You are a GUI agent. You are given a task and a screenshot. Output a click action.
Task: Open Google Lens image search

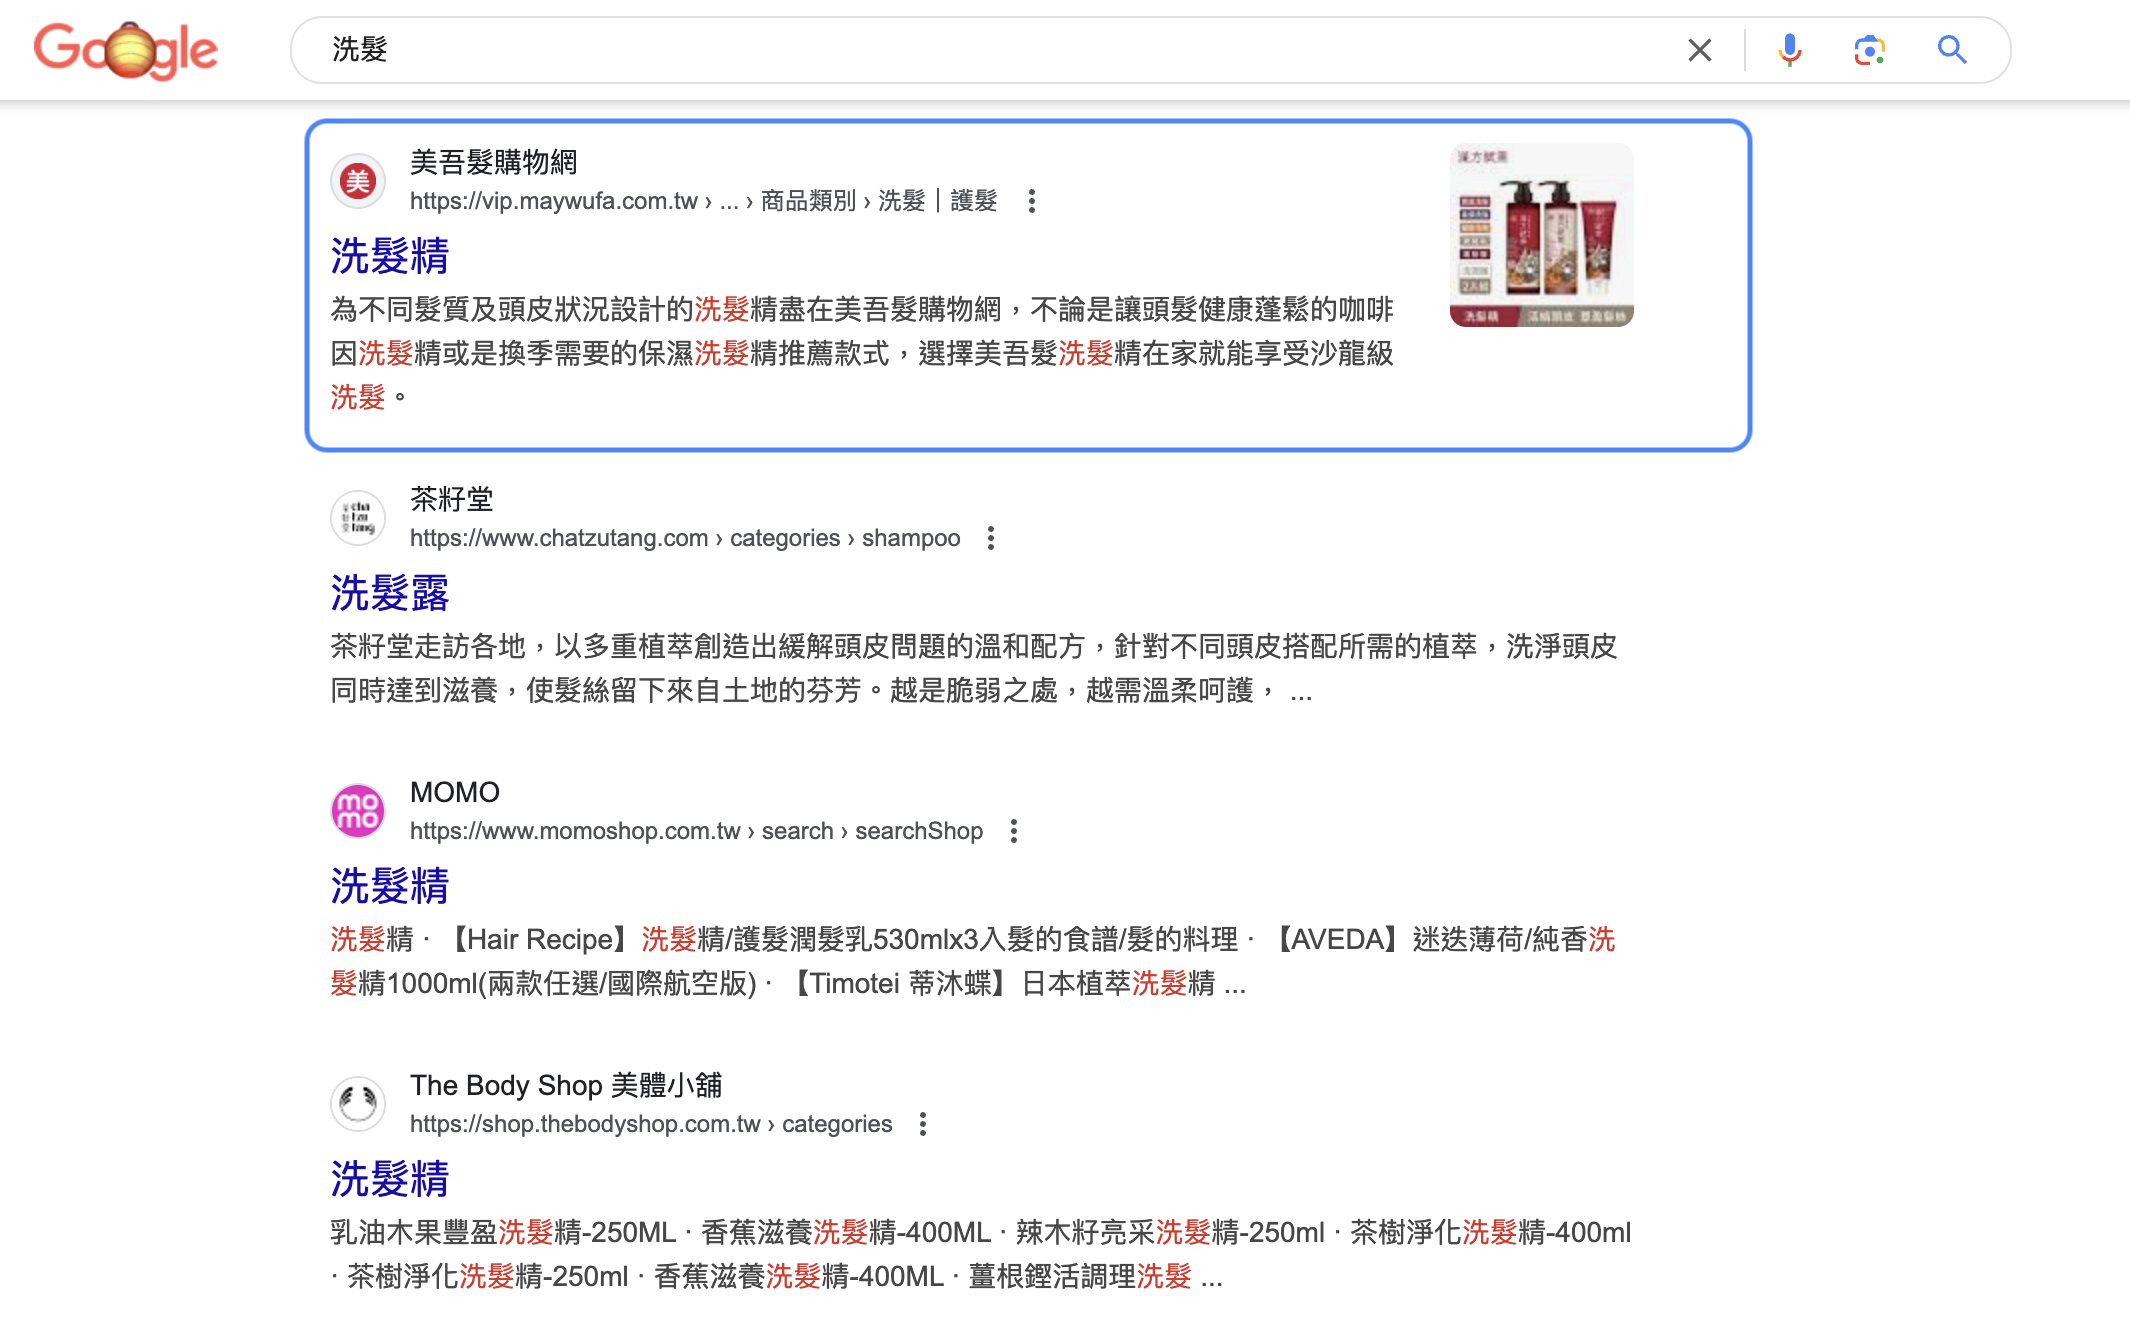coord(1868,50)
